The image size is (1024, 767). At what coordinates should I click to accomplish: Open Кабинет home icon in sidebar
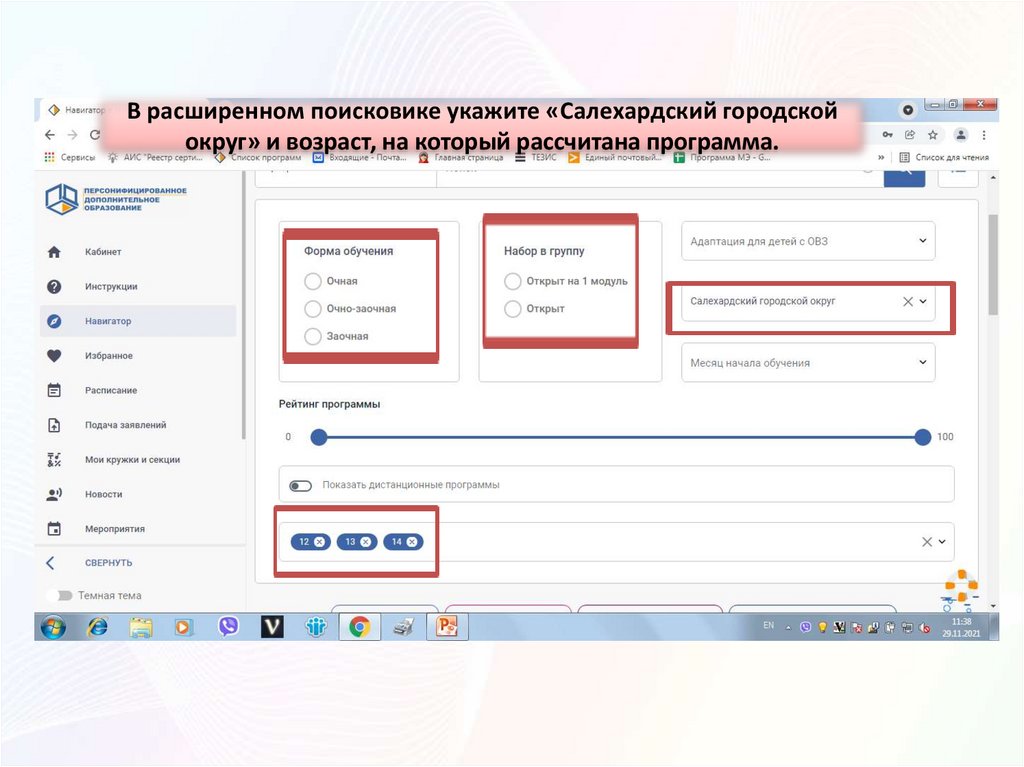pos(54,252)
